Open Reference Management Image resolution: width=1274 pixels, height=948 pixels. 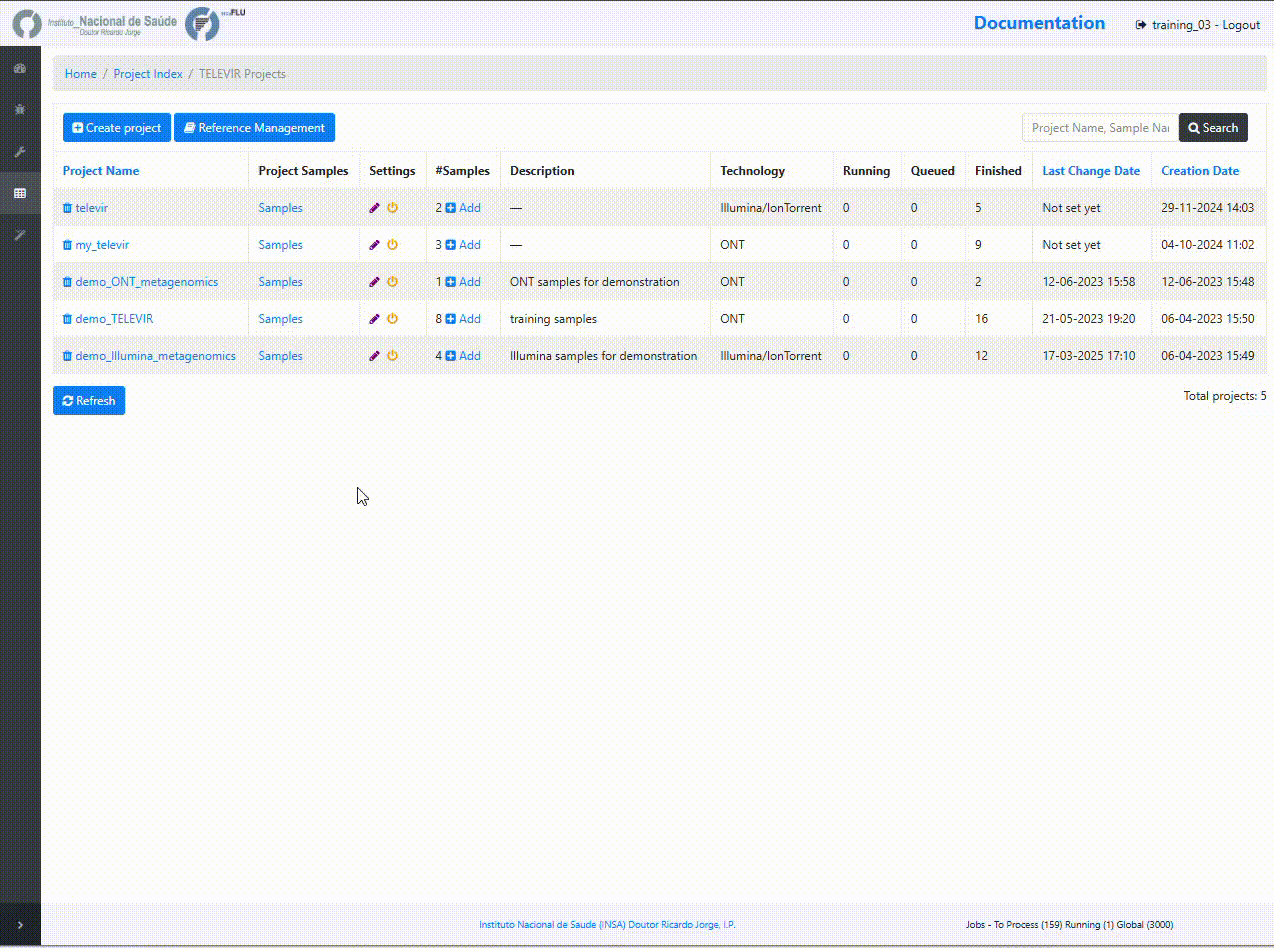pos(254,128)
